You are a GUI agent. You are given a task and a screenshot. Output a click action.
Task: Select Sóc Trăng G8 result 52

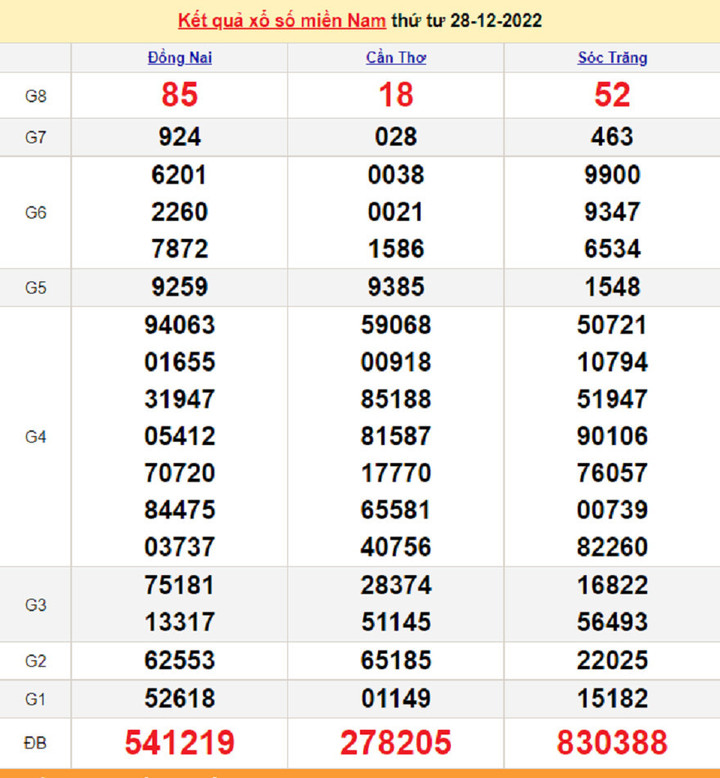tap(612, 95)
